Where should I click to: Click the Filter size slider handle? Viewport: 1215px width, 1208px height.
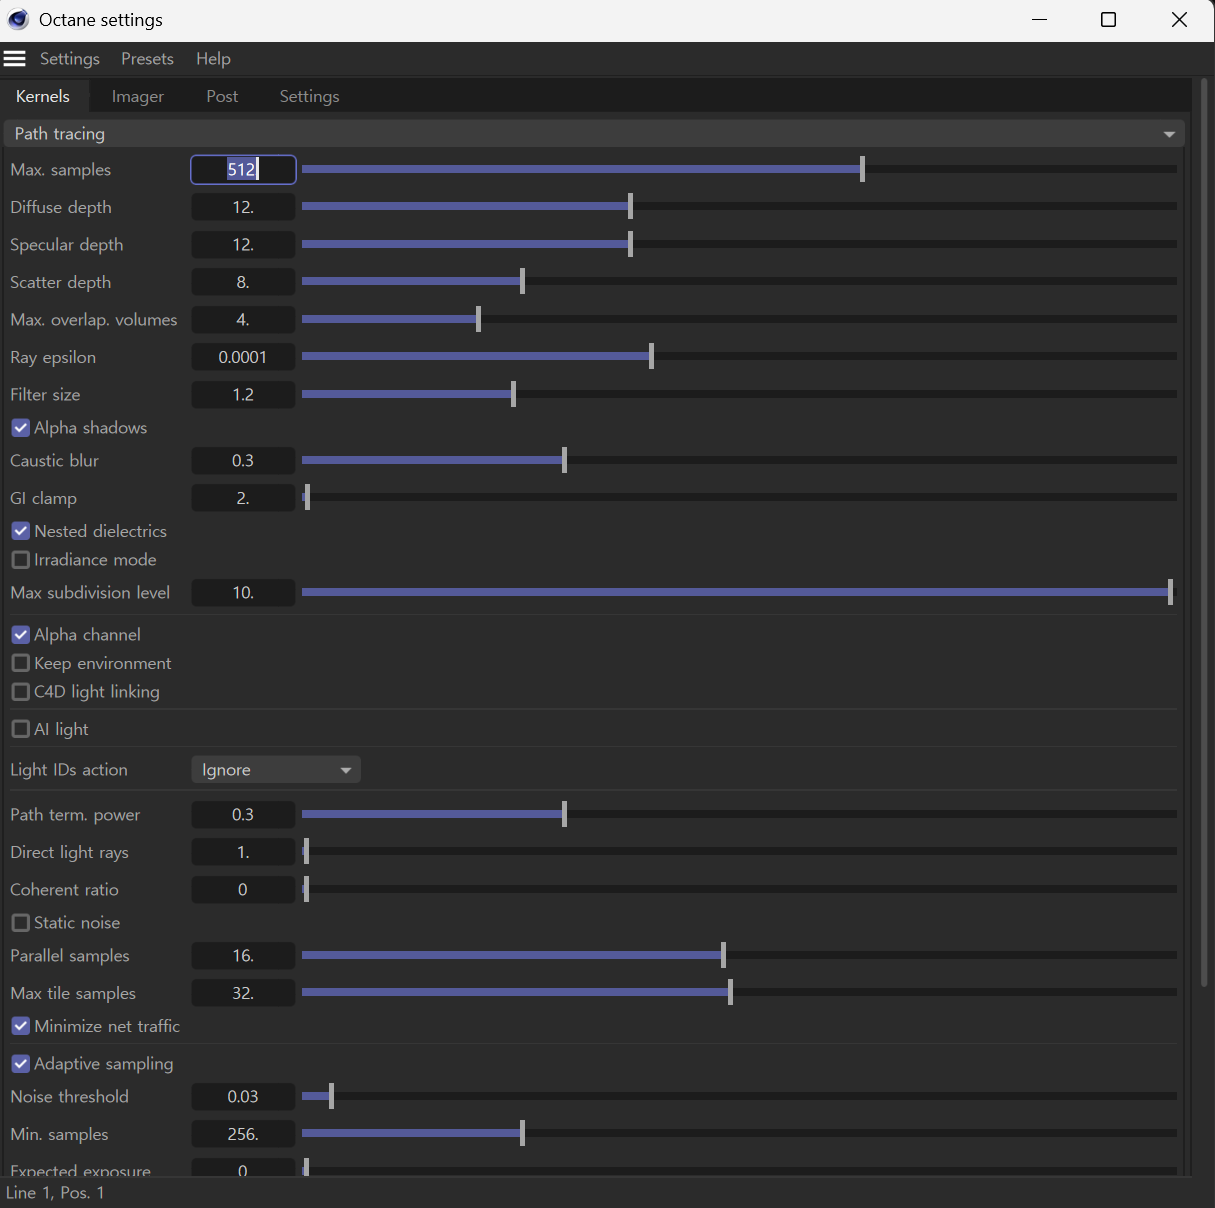pos(513,394)
